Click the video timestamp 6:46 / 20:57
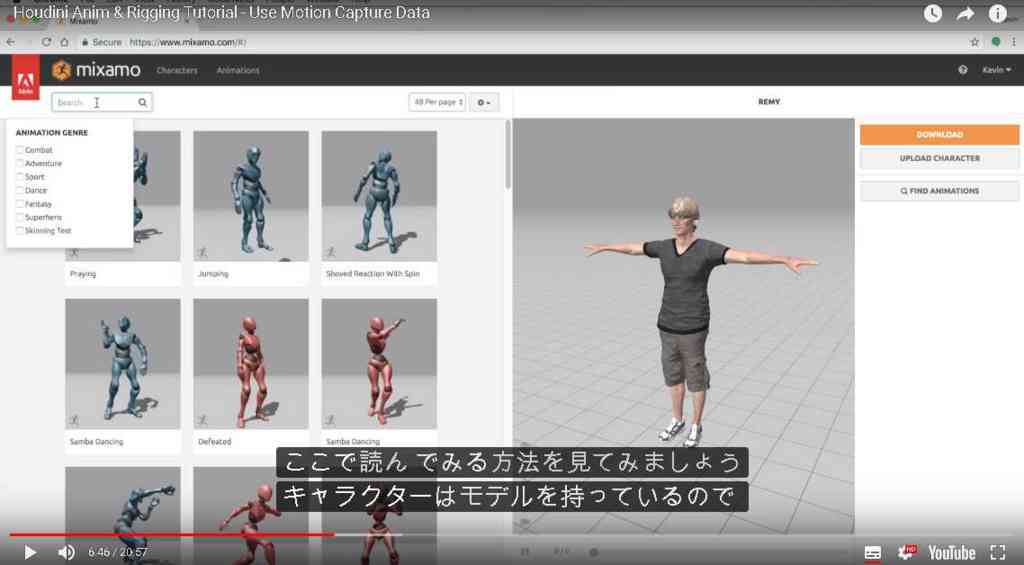1024x565 pixels. pos(118,553)
